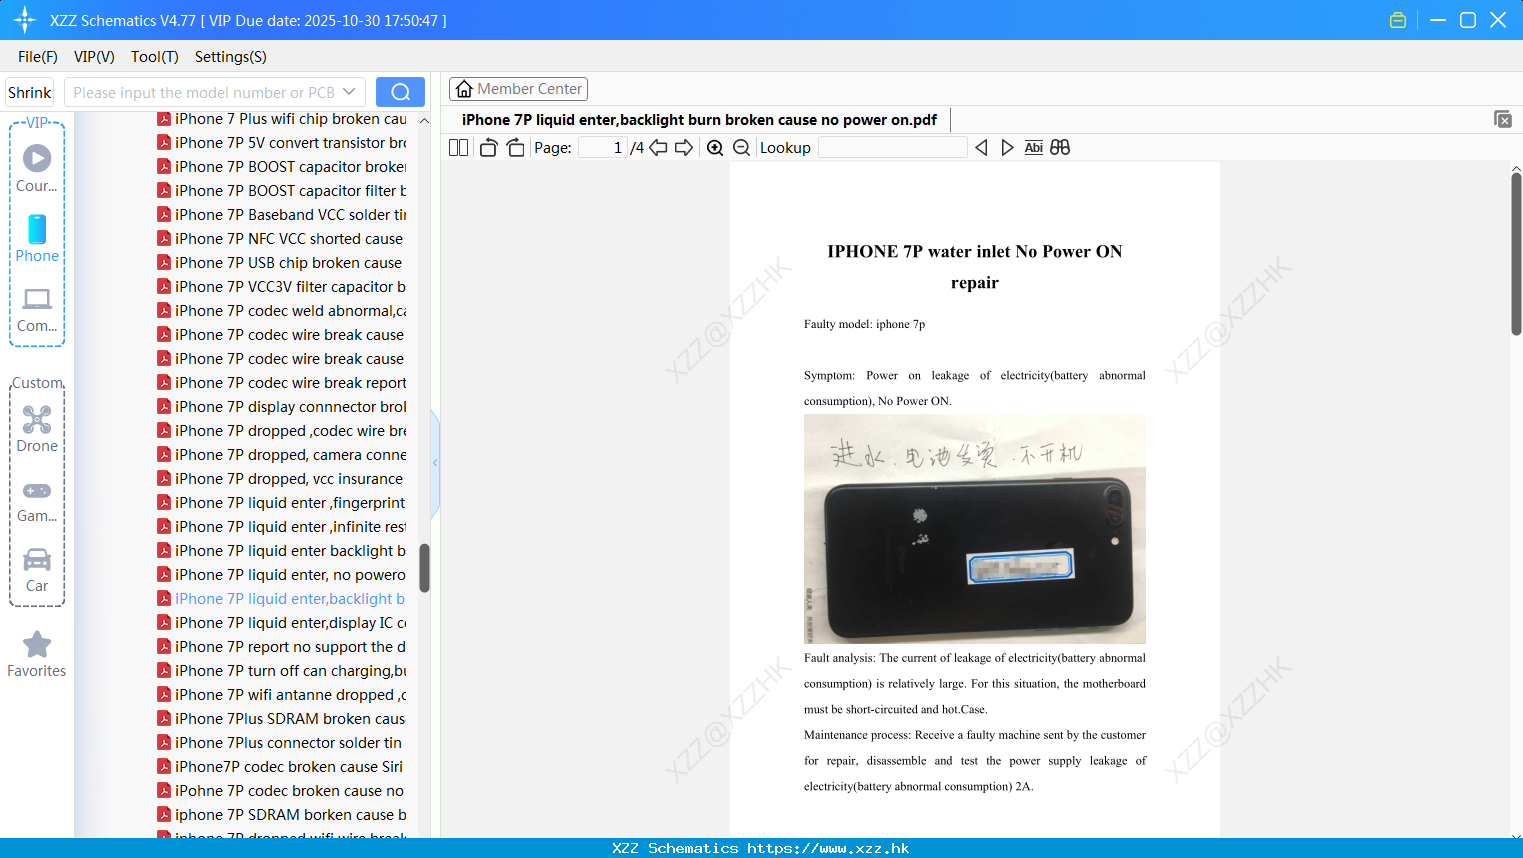
Task: Rotate page counterclockwise
Action: click(x=488, y=148)
